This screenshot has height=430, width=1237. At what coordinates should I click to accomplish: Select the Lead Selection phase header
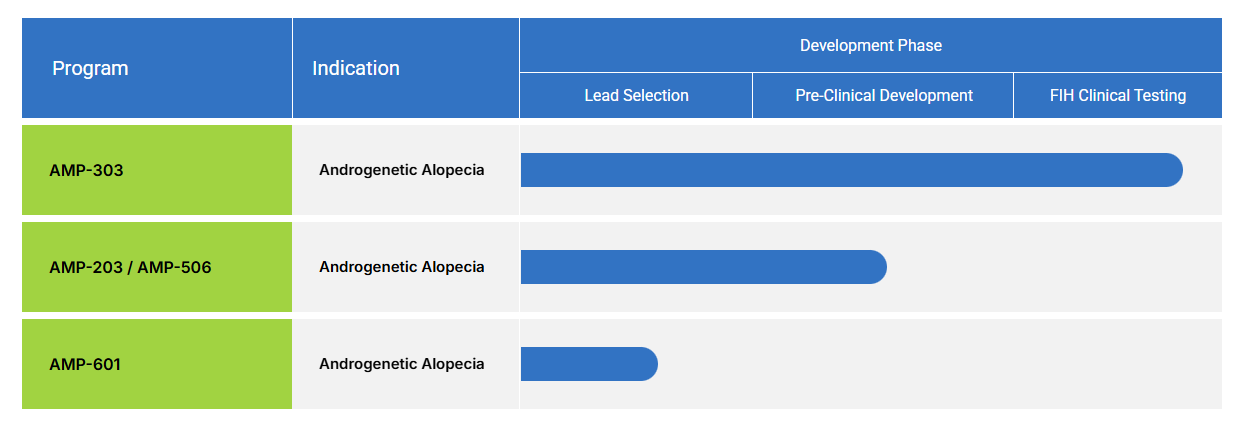pyautogui.click(x=636, y=96)
